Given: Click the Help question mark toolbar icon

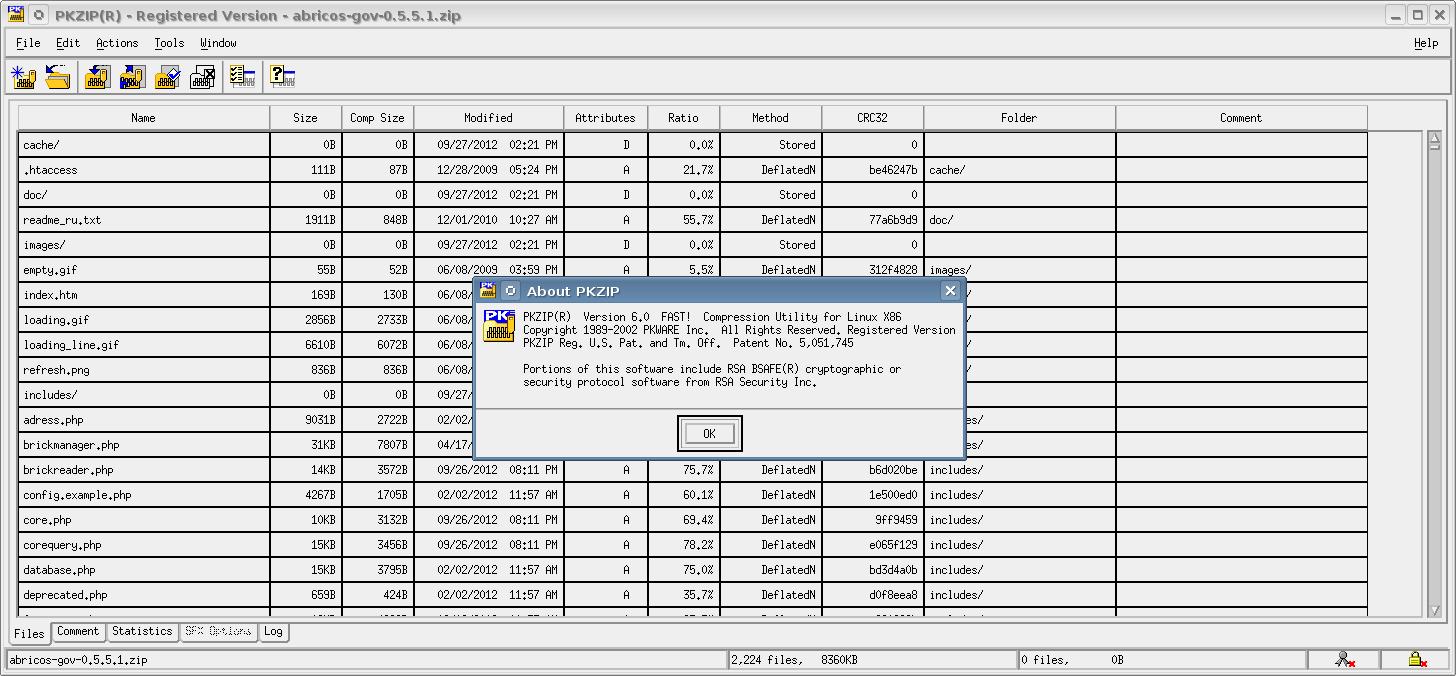Looking at the screenshot, I should [x=282, y=77].
